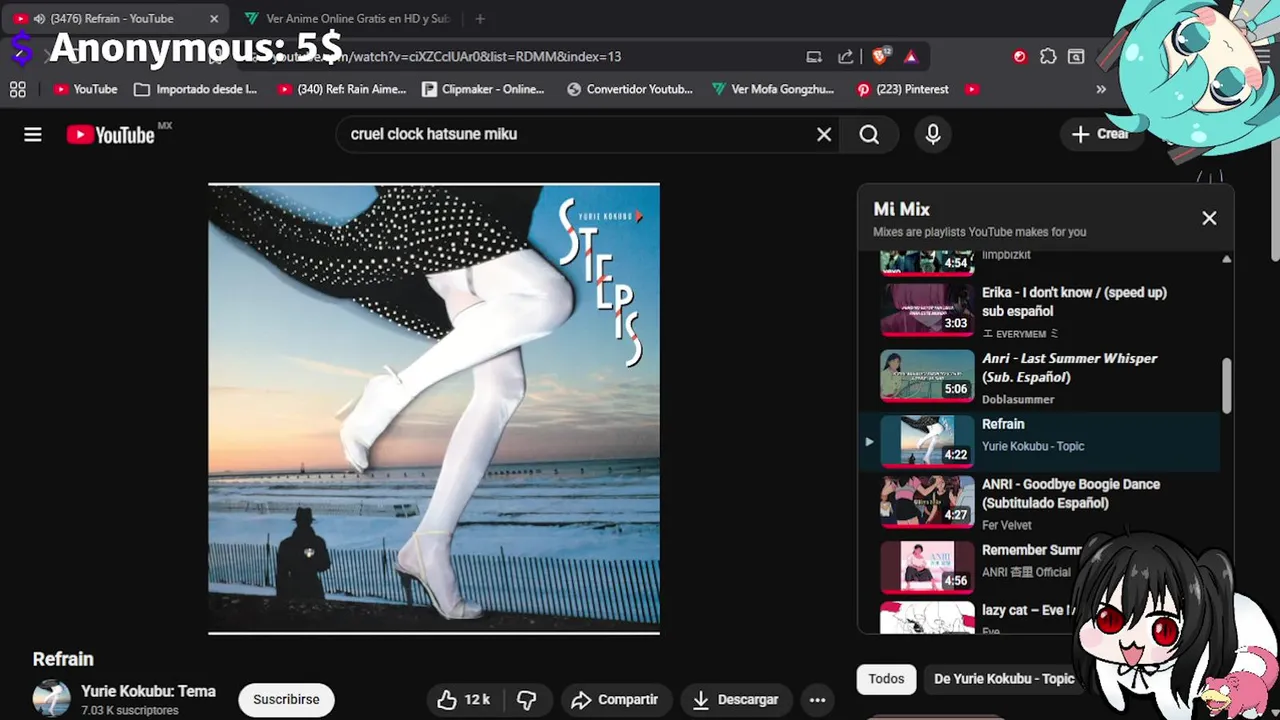The height and width of the screenshot is (720, 1280).
Task: Close the Mi Mix playlist panel
Action: coord(1209,218)
